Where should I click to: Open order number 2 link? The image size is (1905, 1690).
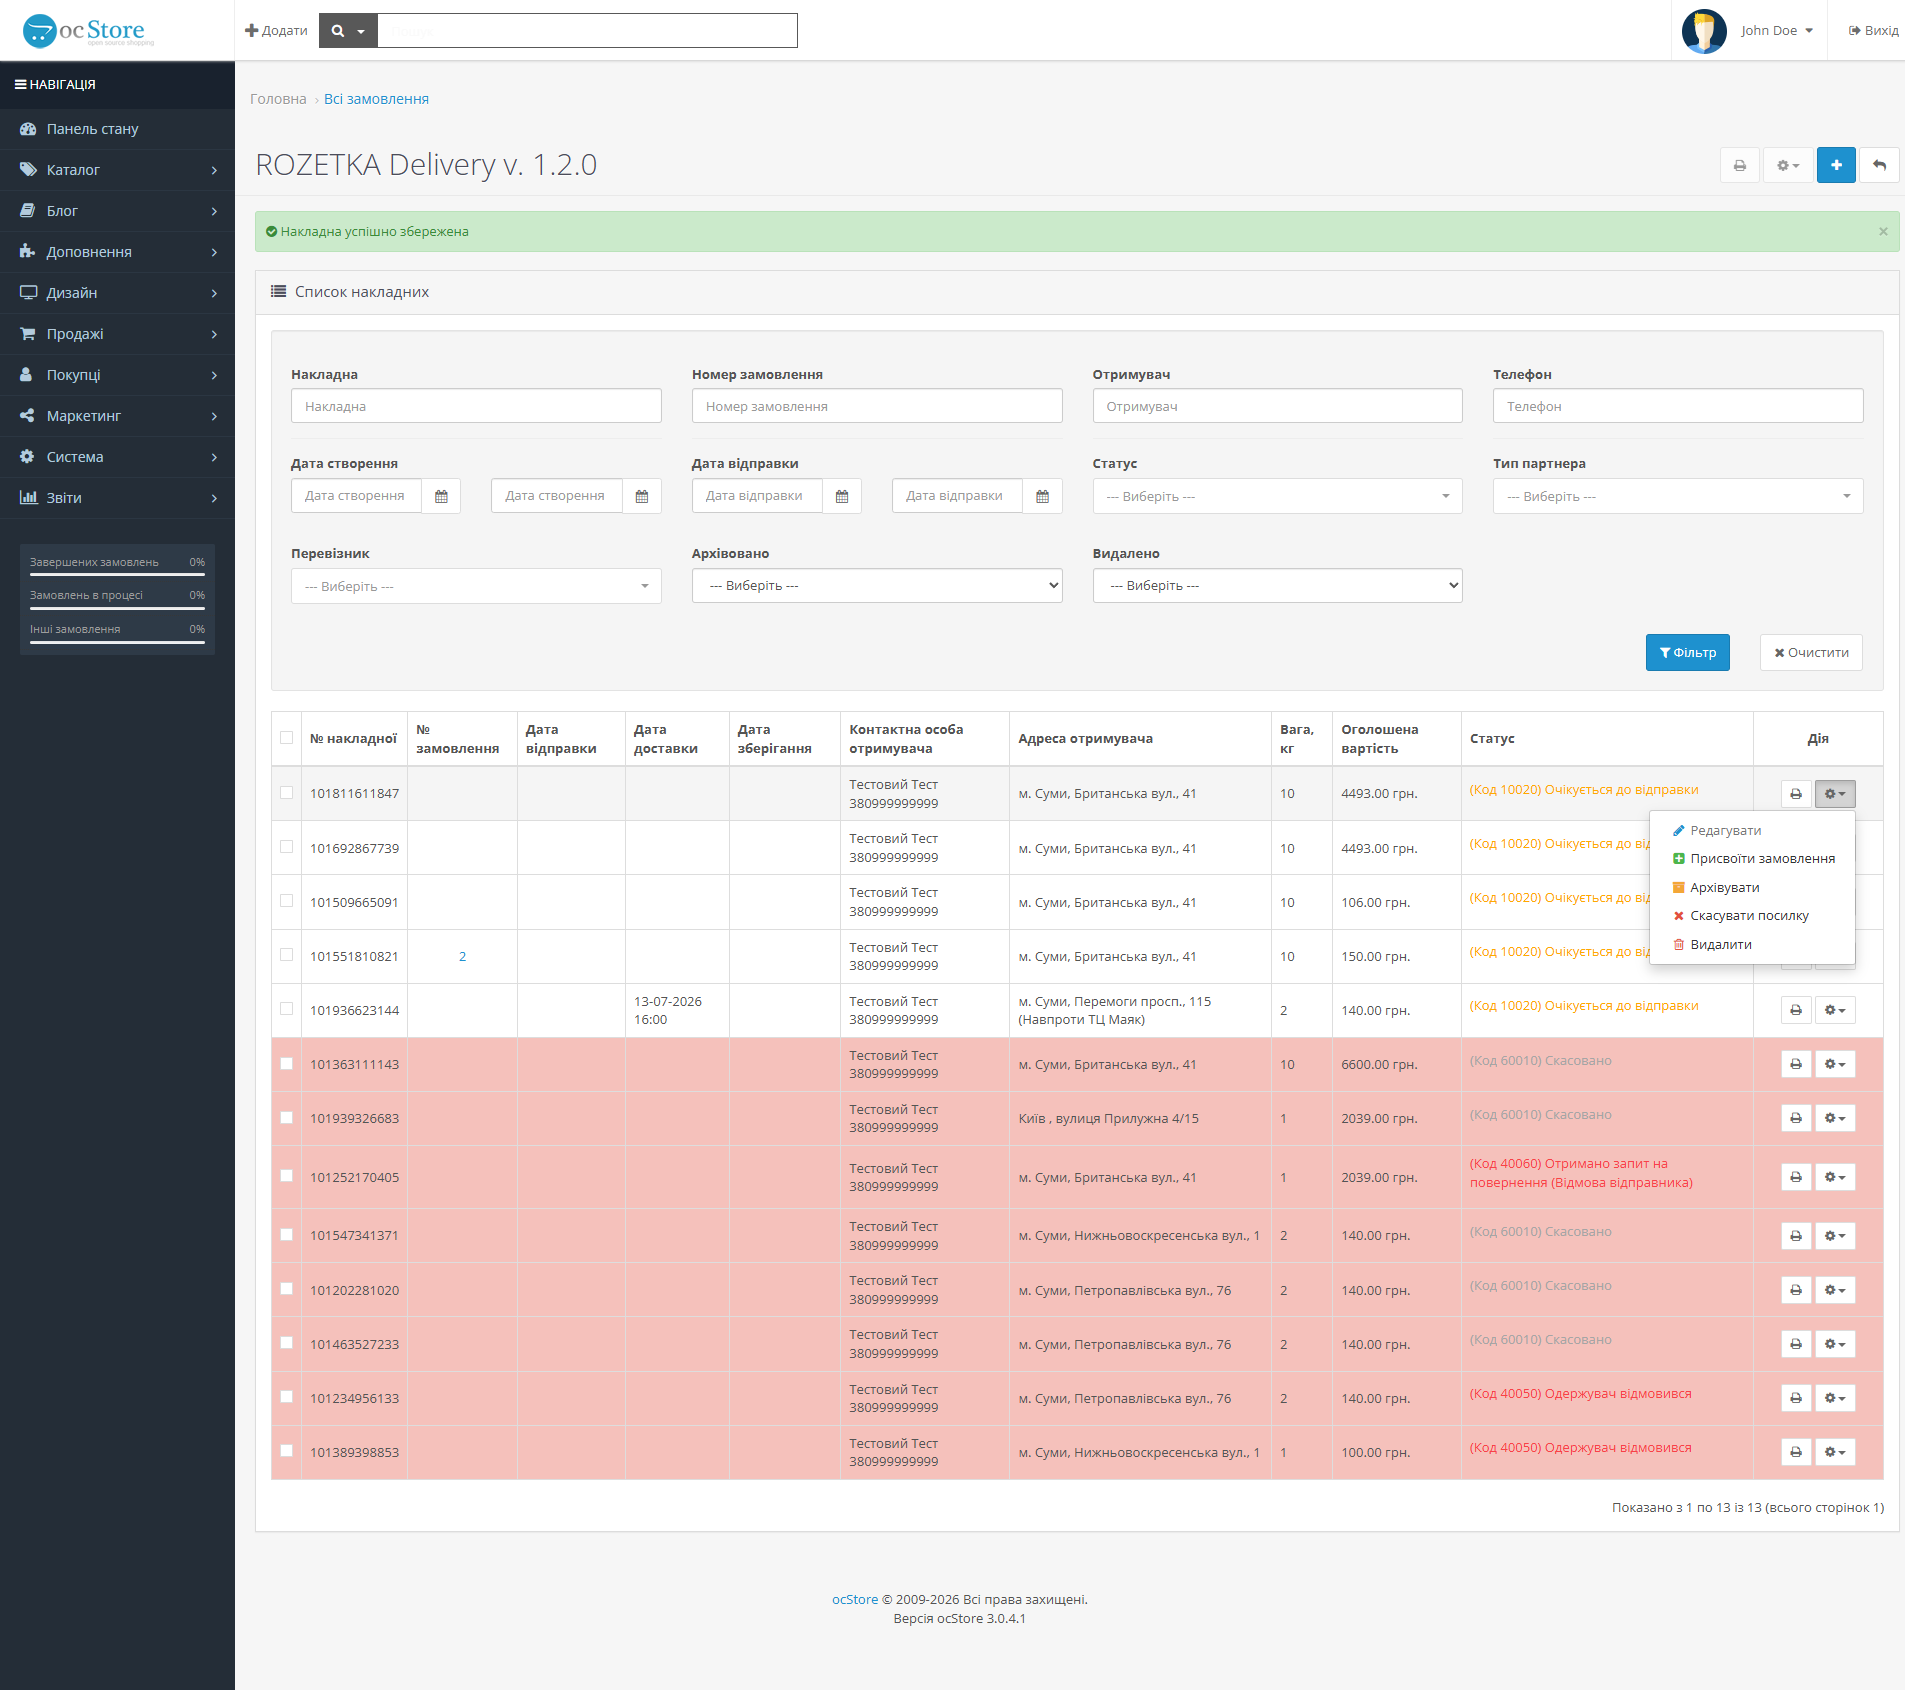click(x=462, y=957)
